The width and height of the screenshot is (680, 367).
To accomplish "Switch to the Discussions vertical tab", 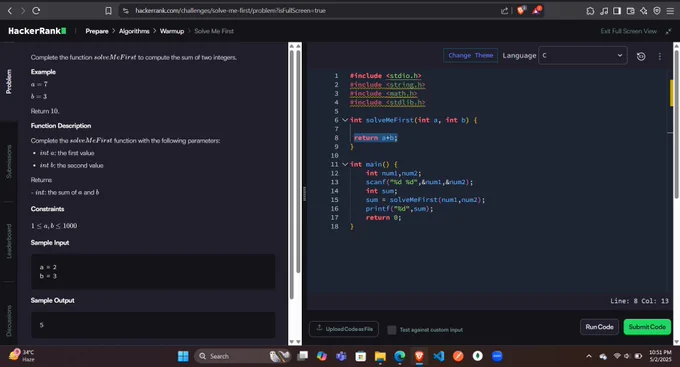I will [9, 320].
